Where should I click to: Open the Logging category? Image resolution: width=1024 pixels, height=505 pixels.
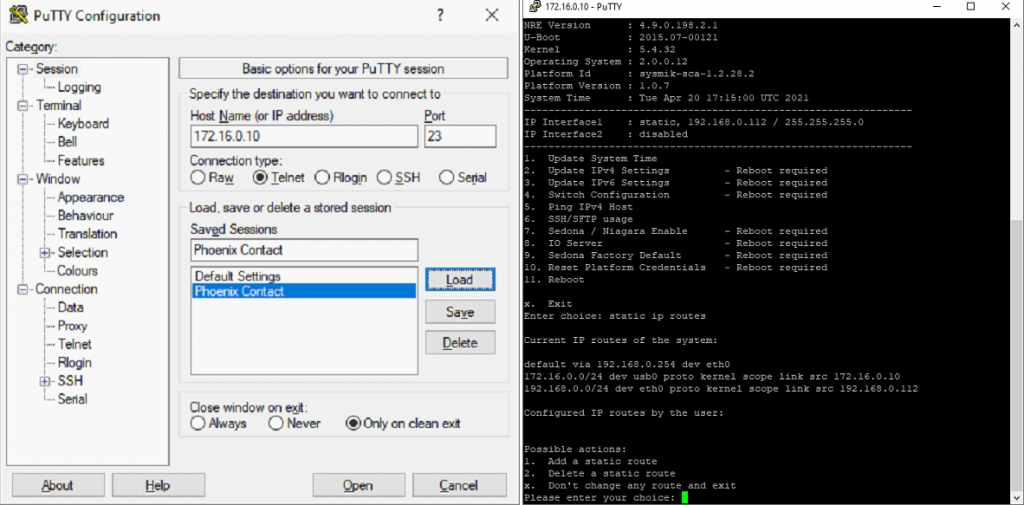78,88
